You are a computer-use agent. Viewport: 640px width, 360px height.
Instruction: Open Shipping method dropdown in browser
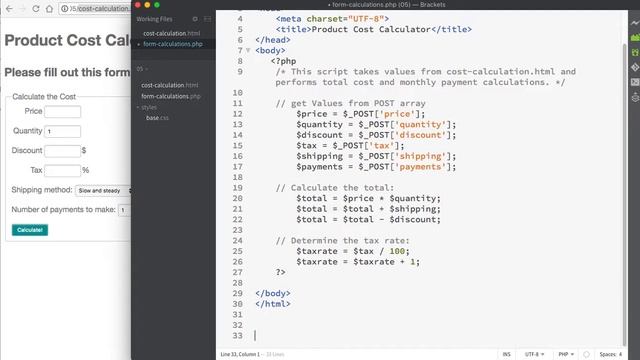point(104,191)
